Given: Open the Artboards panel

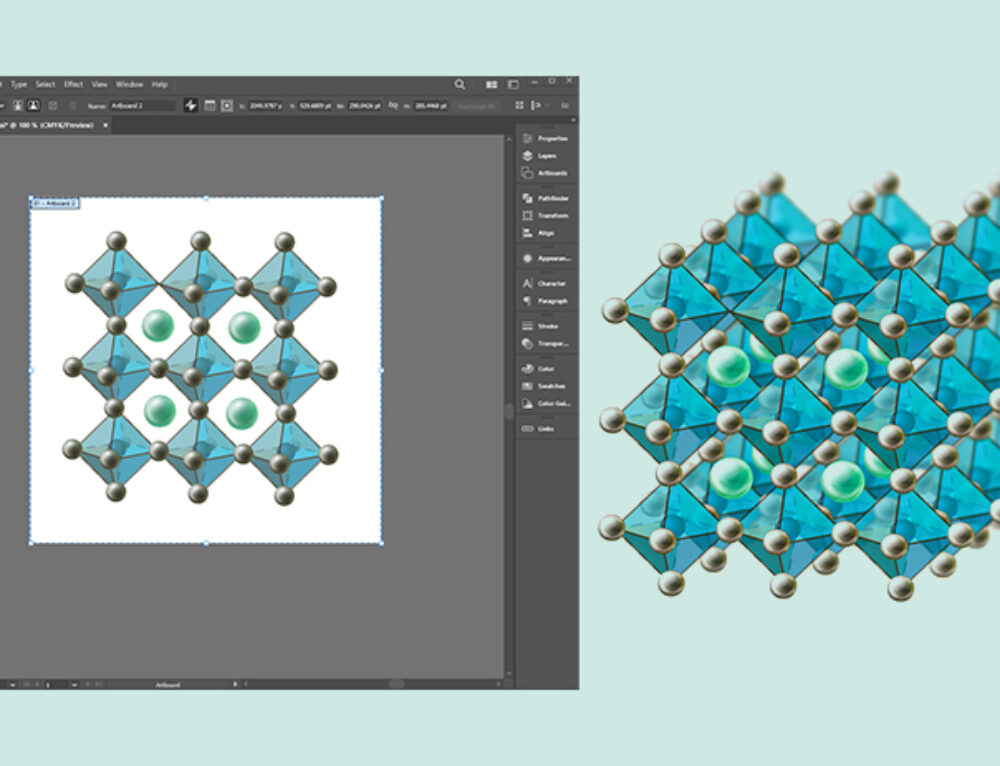Looking at the screenshot, I should click(x=550, y=170).
